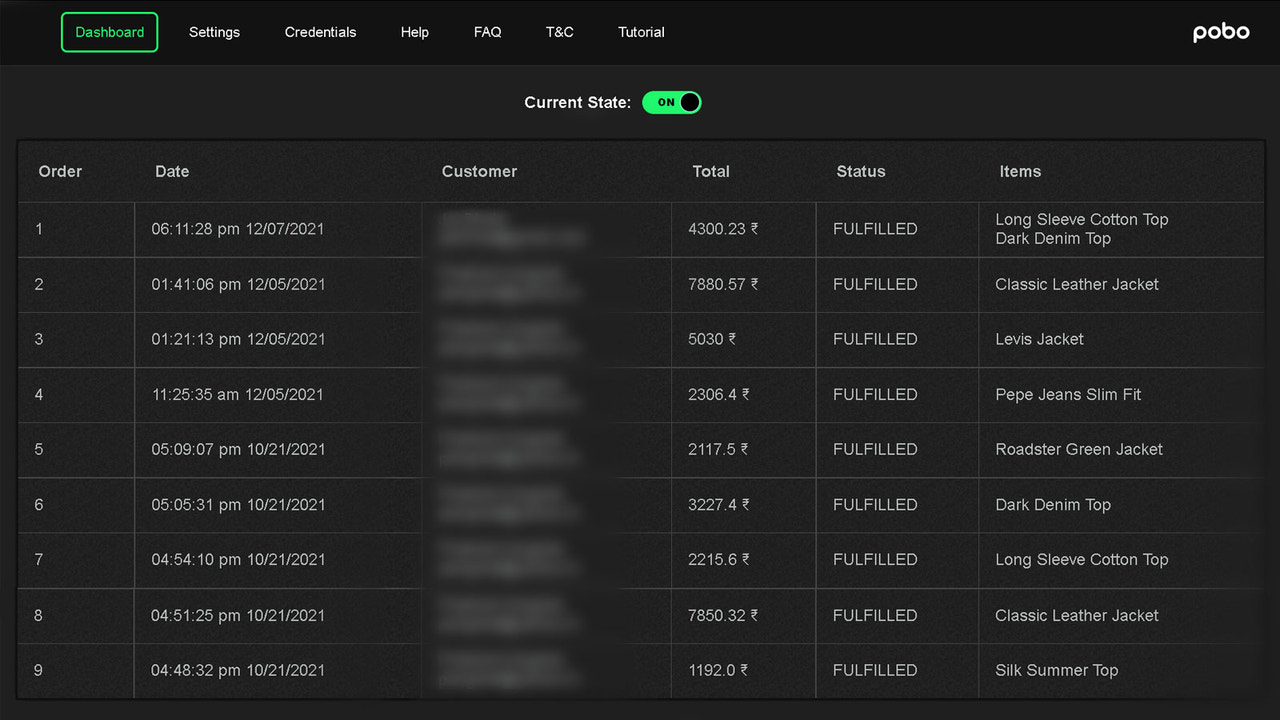This screenshot has height=720, width=1280.
Task: Select the date cell of order 9
Action: (x=240, y=670)
